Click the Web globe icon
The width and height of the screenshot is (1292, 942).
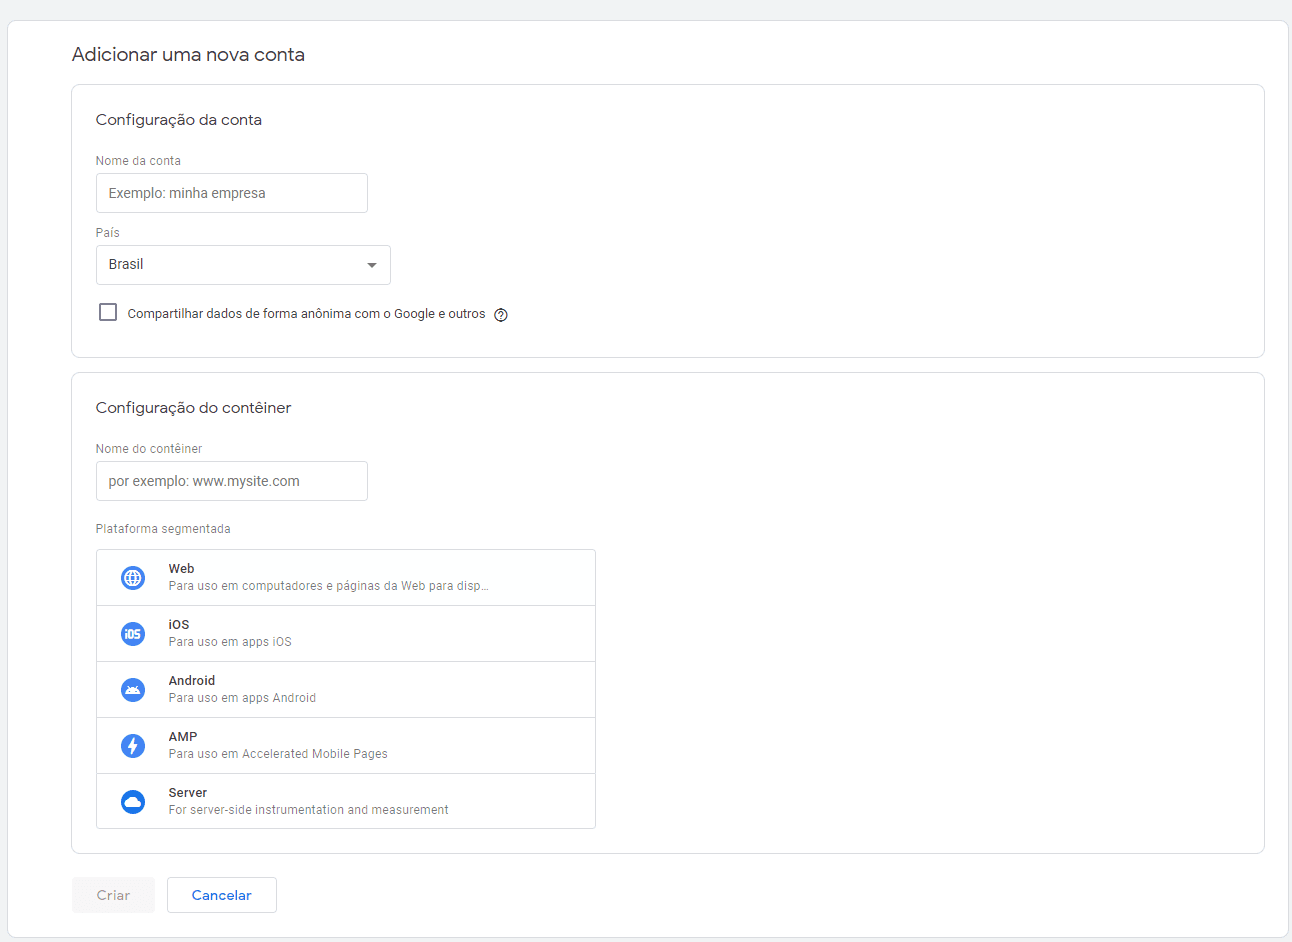[133, 578]
